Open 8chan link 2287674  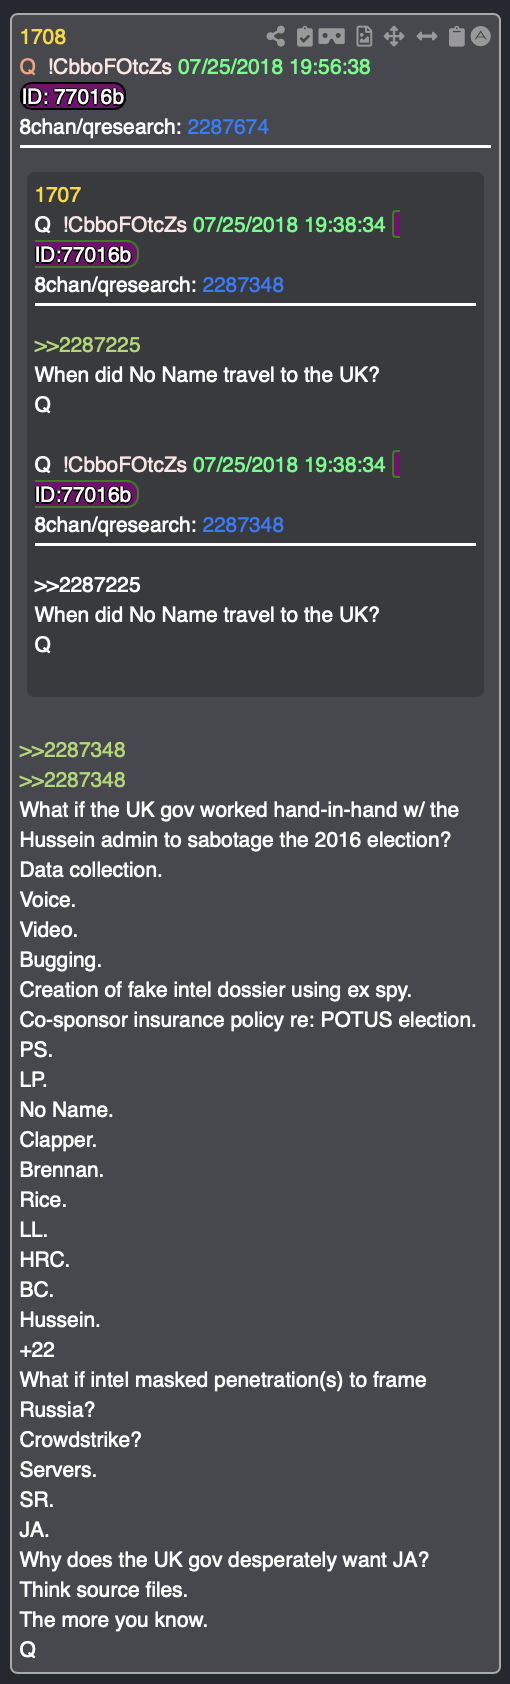[228, 127]
